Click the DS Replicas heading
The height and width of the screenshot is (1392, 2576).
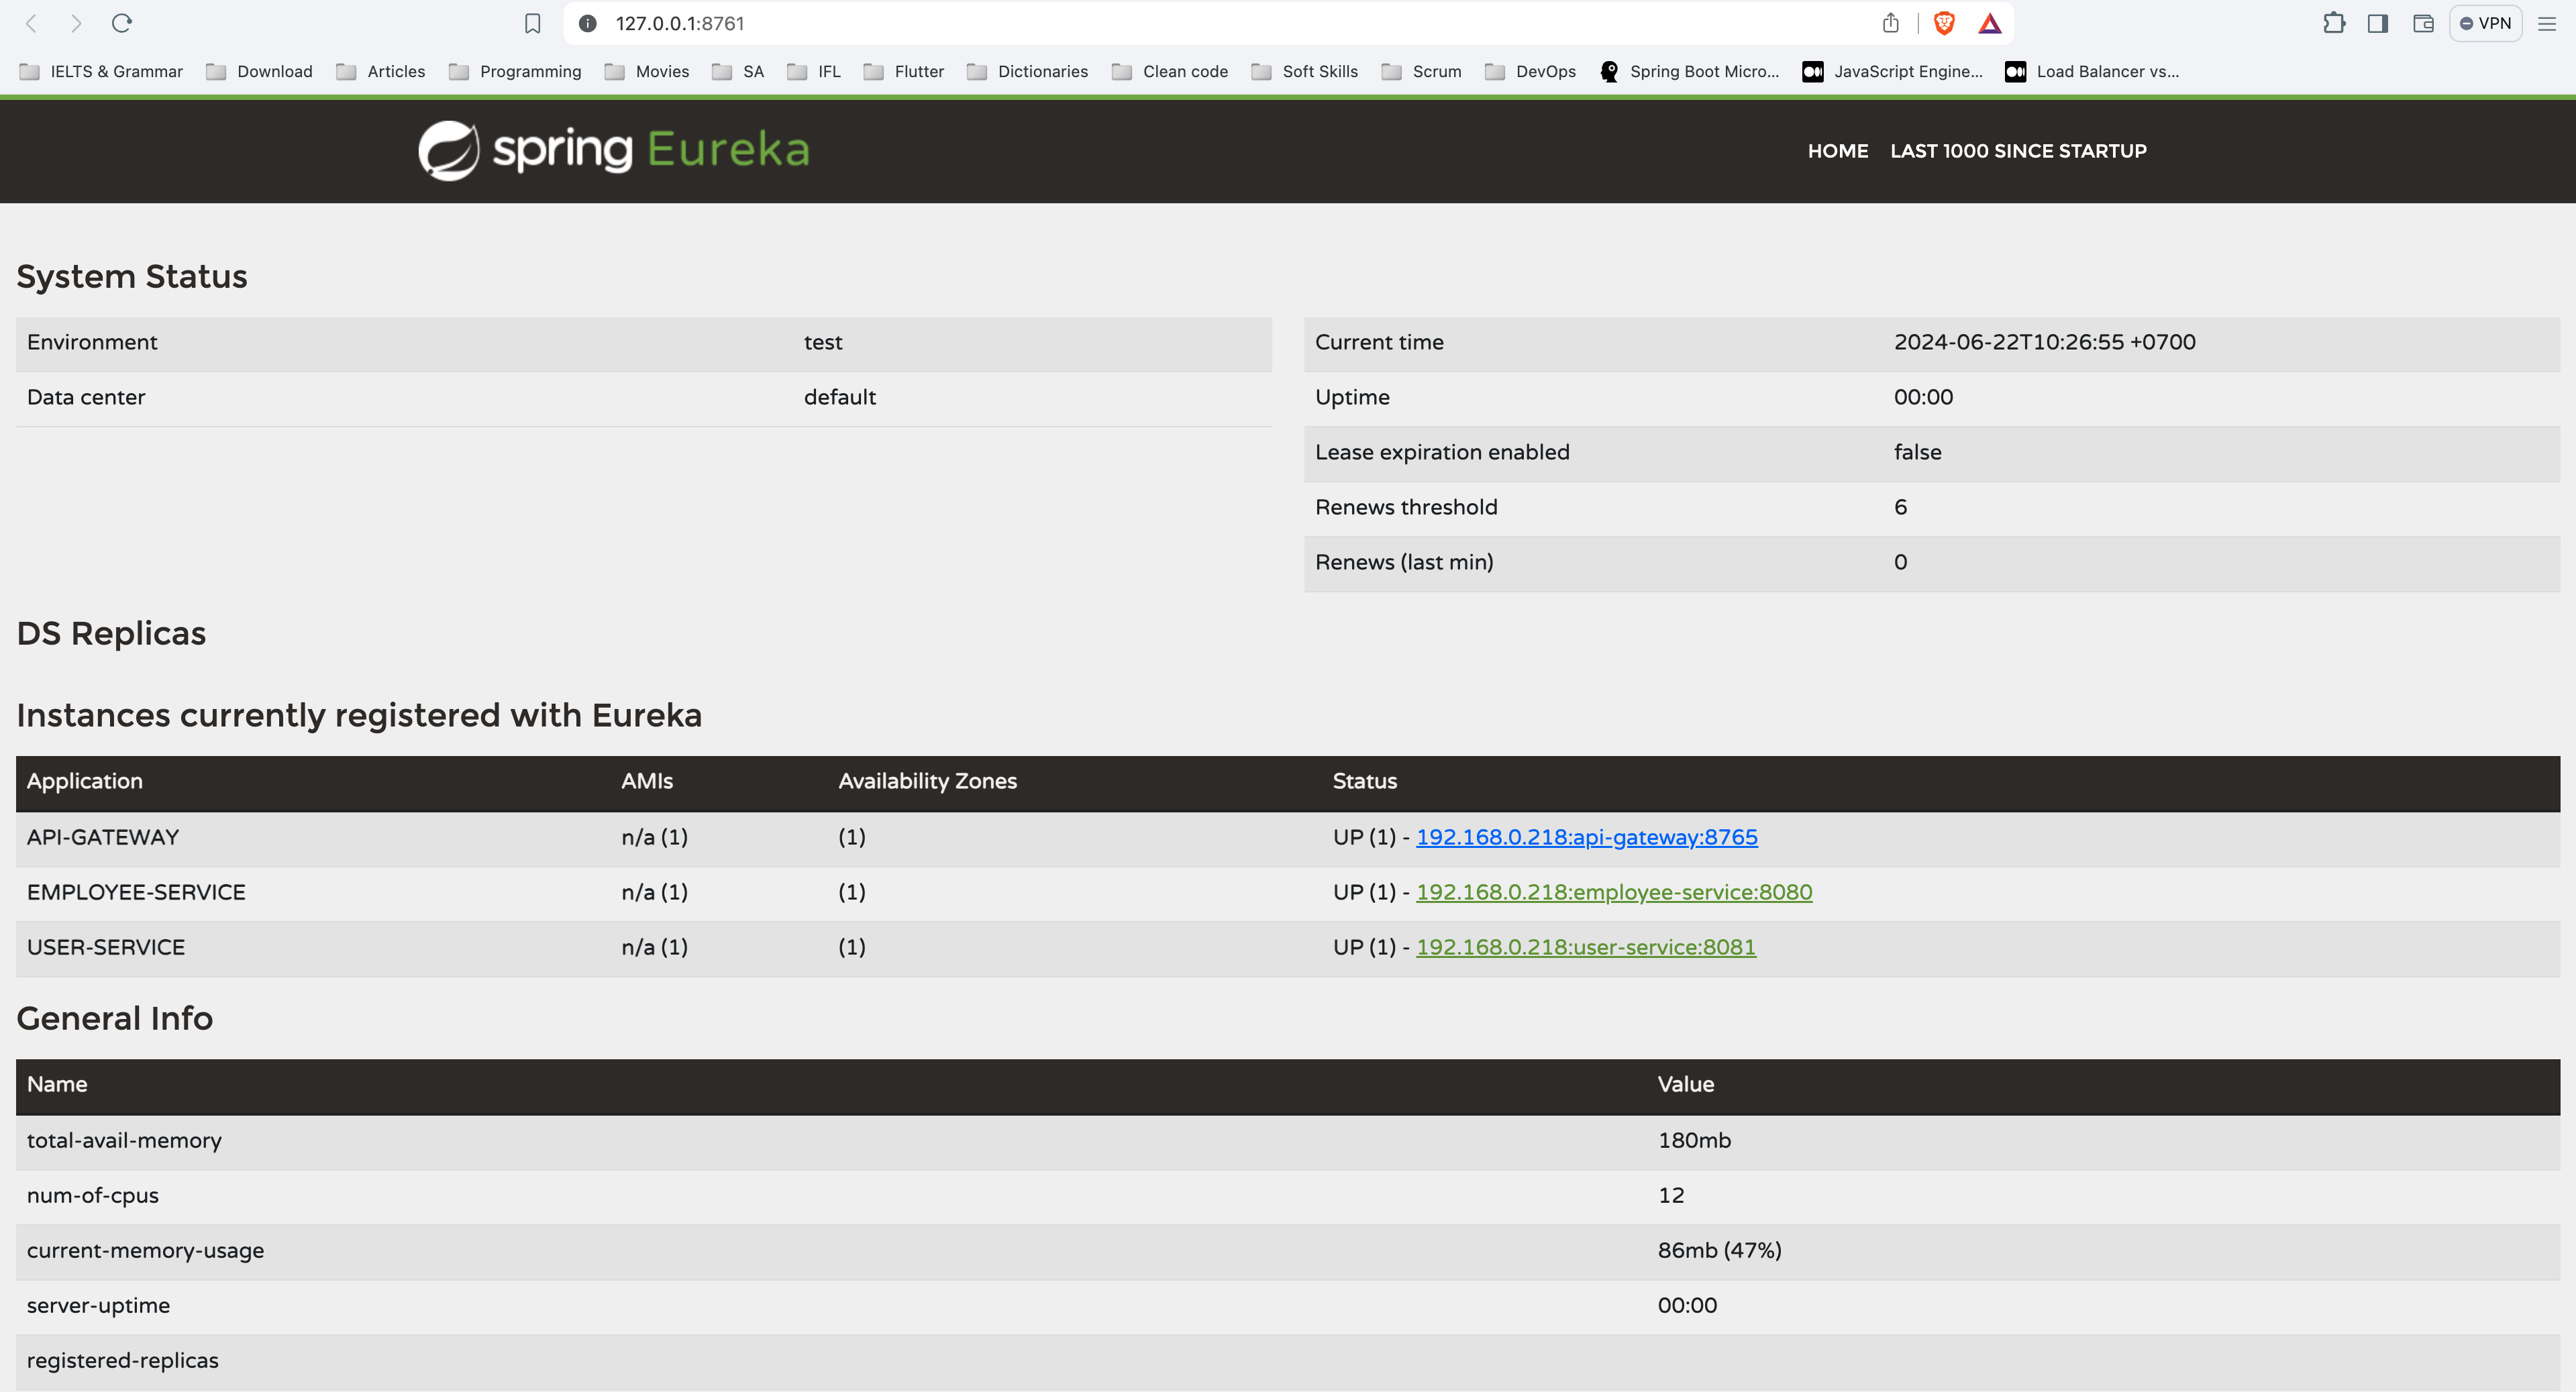[x=111, y=633]
